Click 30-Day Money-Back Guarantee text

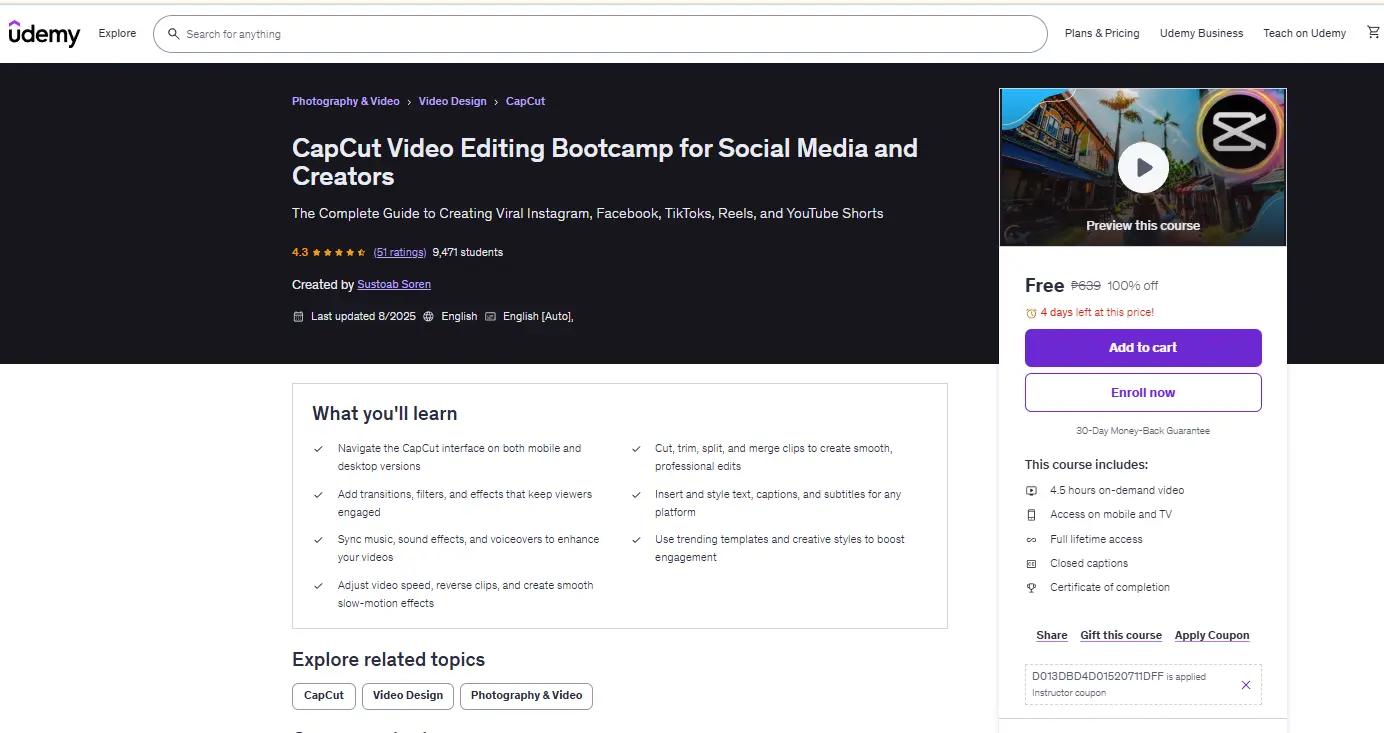click(x=1143, y=431)
